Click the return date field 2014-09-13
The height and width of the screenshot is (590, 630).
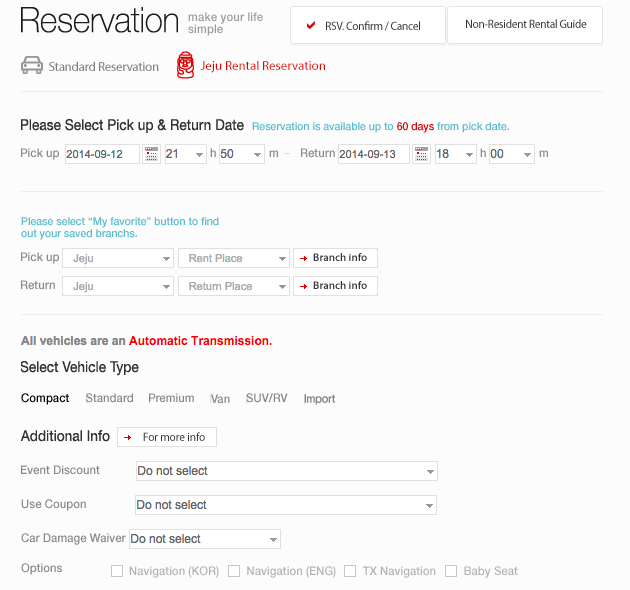[x=374, y=154]
